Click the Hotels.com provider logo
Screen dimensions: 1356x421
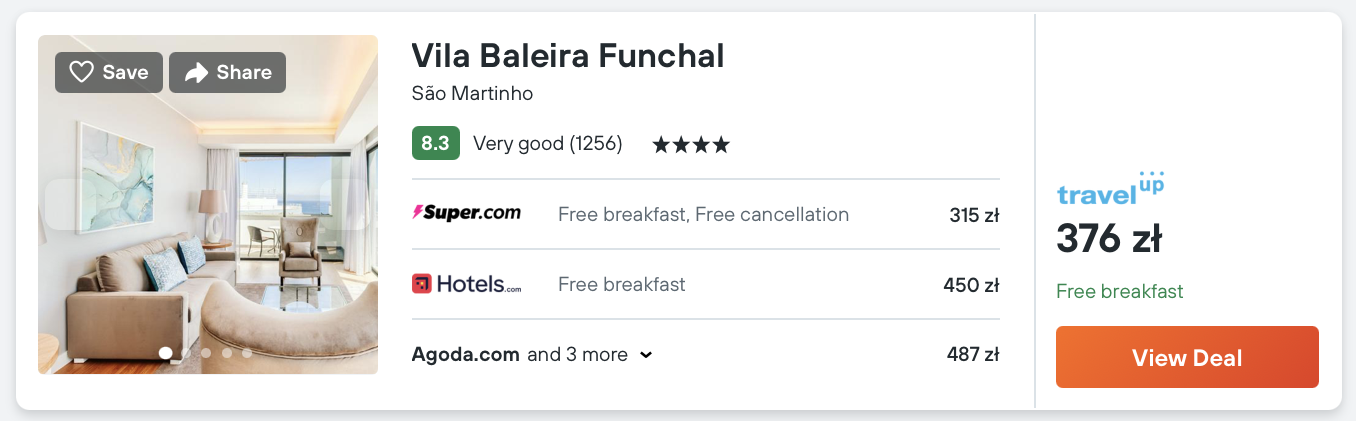pyautogui.click(x=466, y=284)
